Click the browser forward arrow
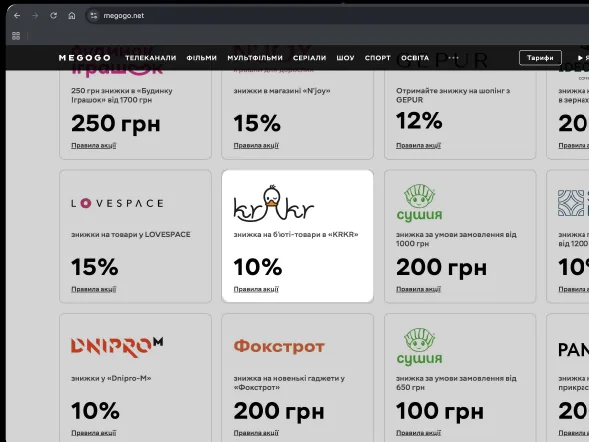The height and width of the screenshot is (442, 589). [x=35, y=15]
